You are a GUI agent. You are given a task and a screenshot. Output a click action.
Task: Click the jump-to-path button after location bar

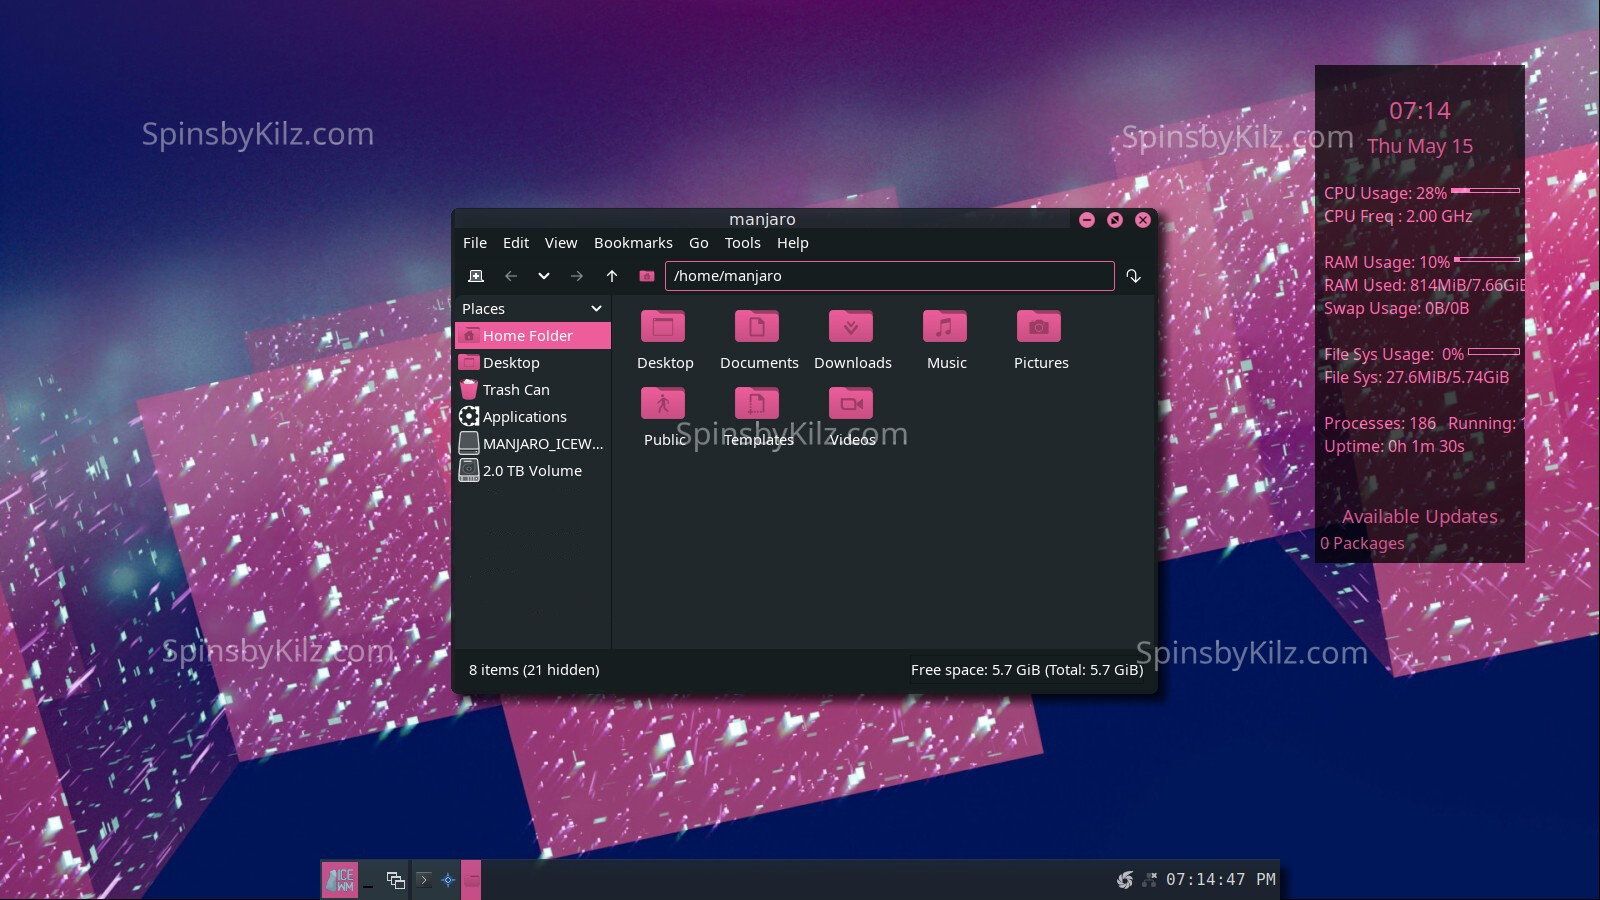click(x=1133, y=276)
